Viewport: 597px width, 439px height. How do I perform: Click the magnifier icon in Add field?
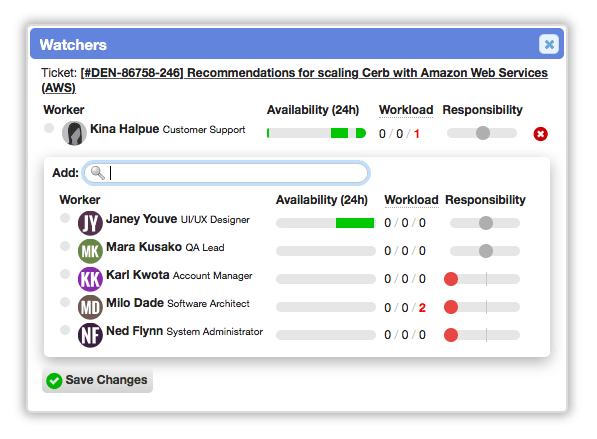tap(98, 173)
